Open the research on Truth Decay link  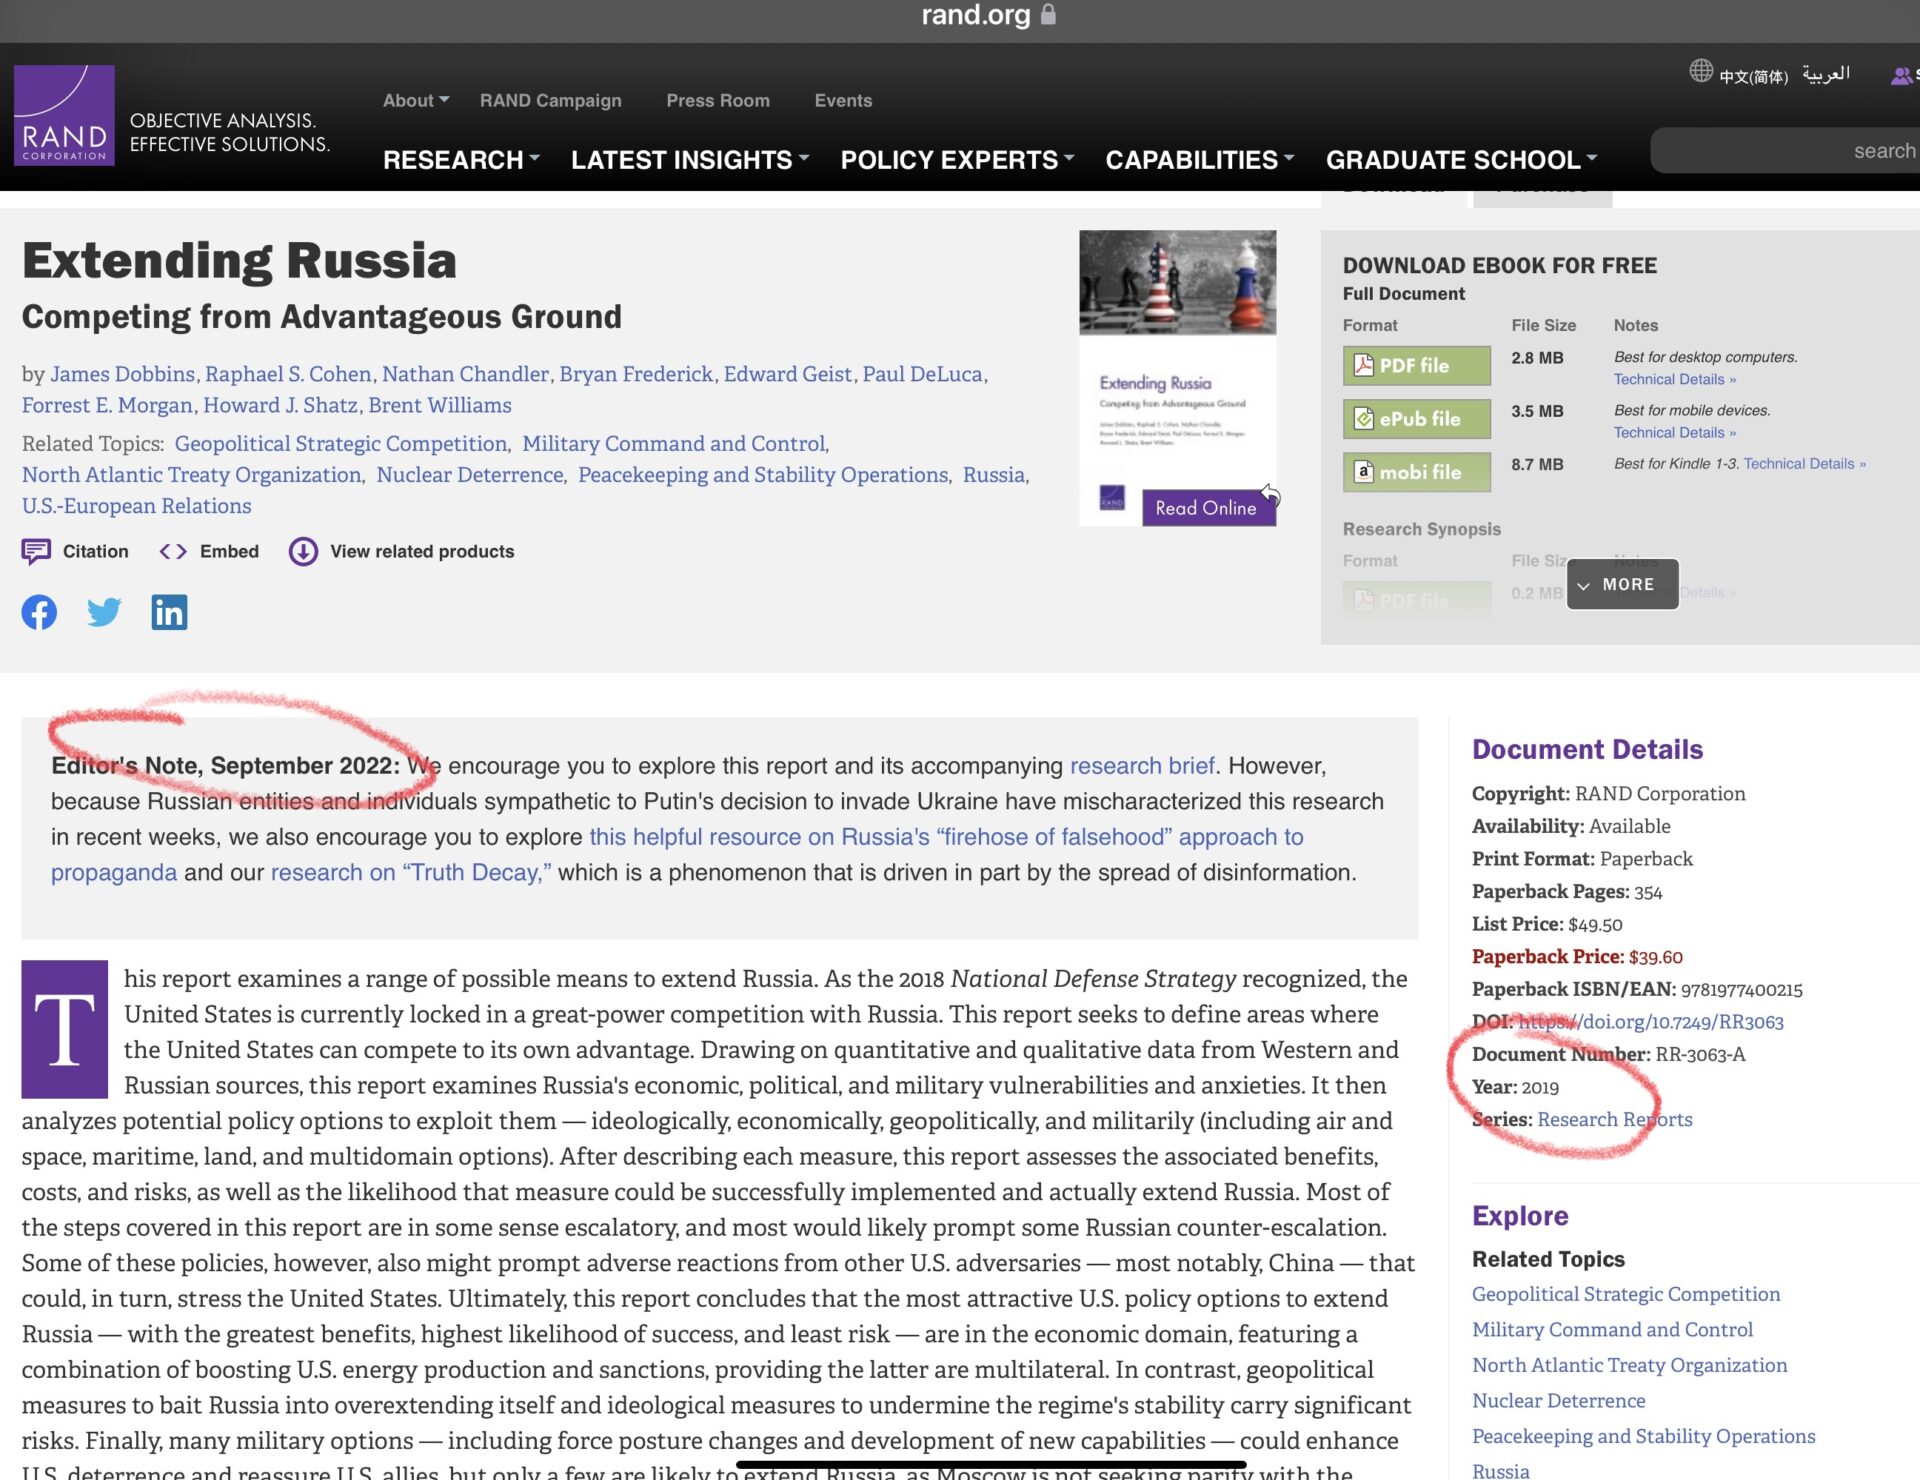click(411, 873)
